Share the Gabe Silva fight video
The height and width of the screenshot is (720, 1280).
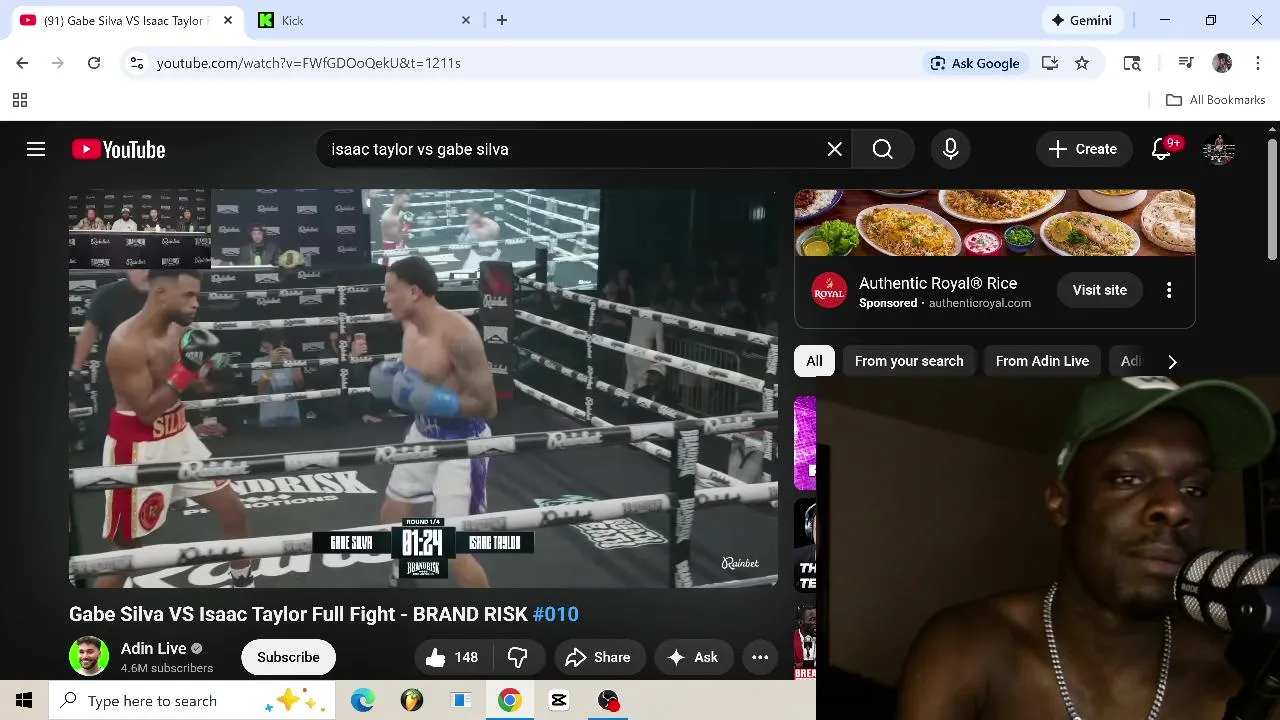point(598,657)
